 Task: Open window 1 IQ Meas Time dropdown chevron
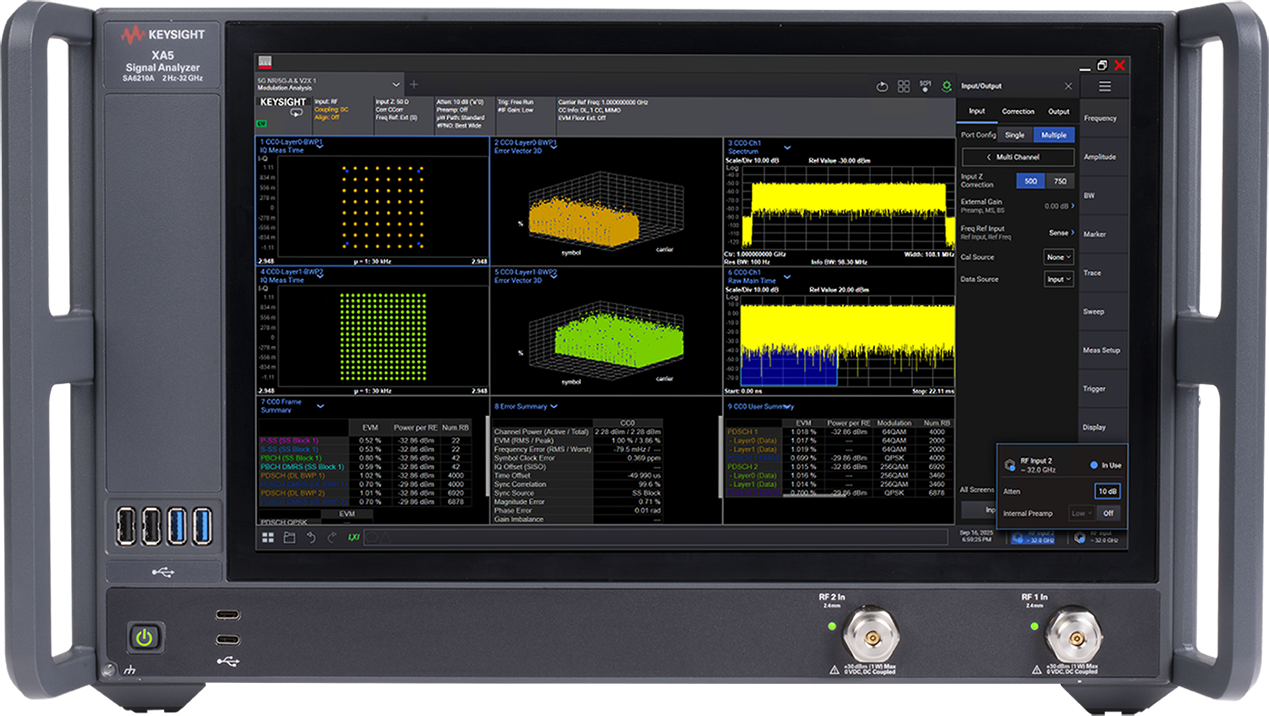[318, 145]
